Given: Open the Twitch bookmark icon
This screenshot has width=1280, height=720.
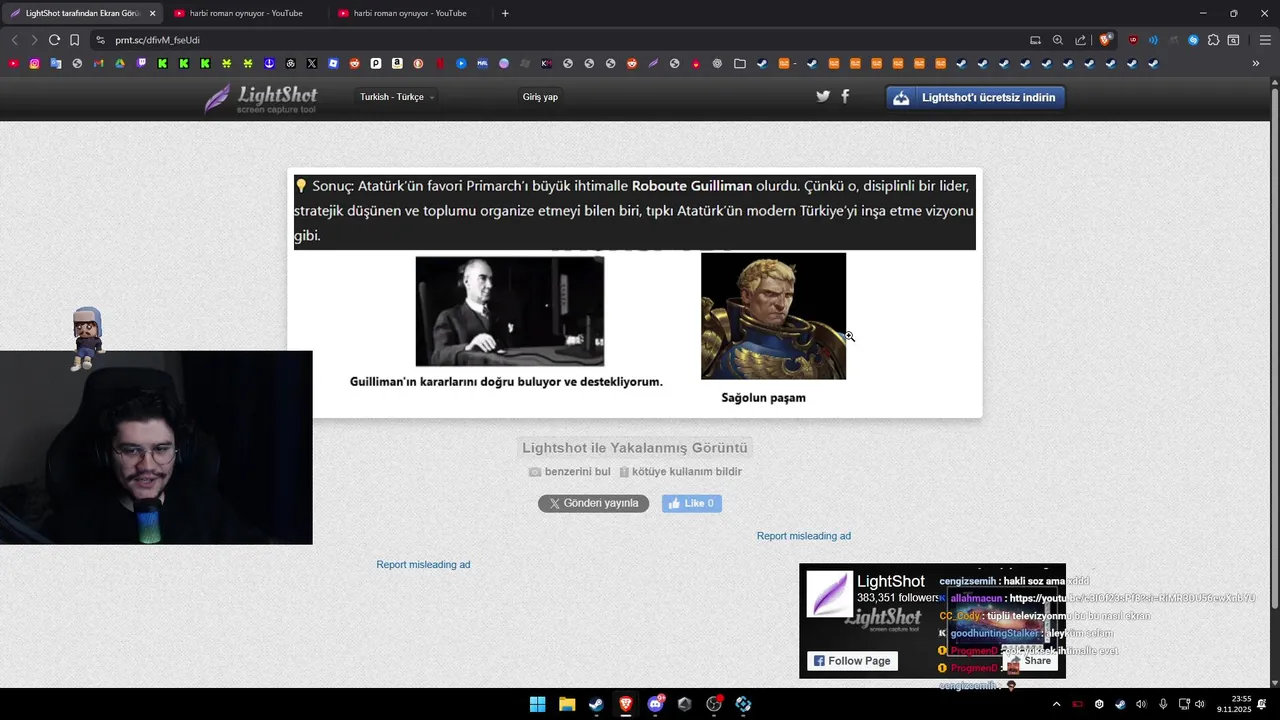Looking at the screenshot, I should coord(141,64).
